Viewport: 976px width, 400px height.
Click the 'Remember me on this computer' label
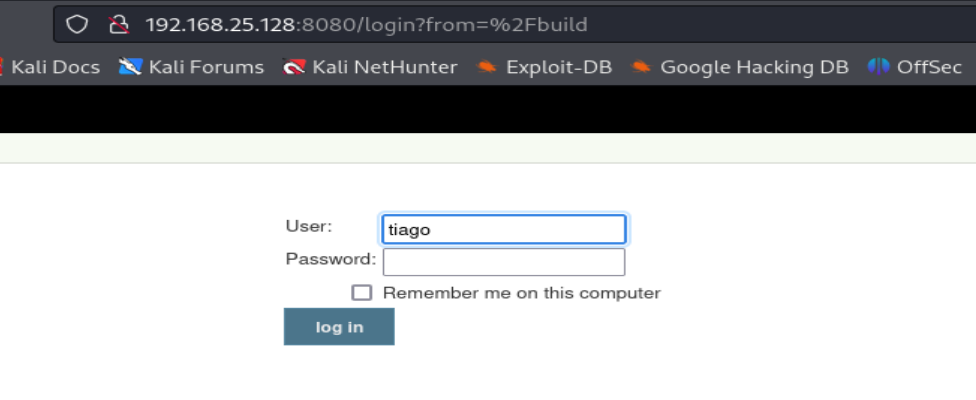522,292
